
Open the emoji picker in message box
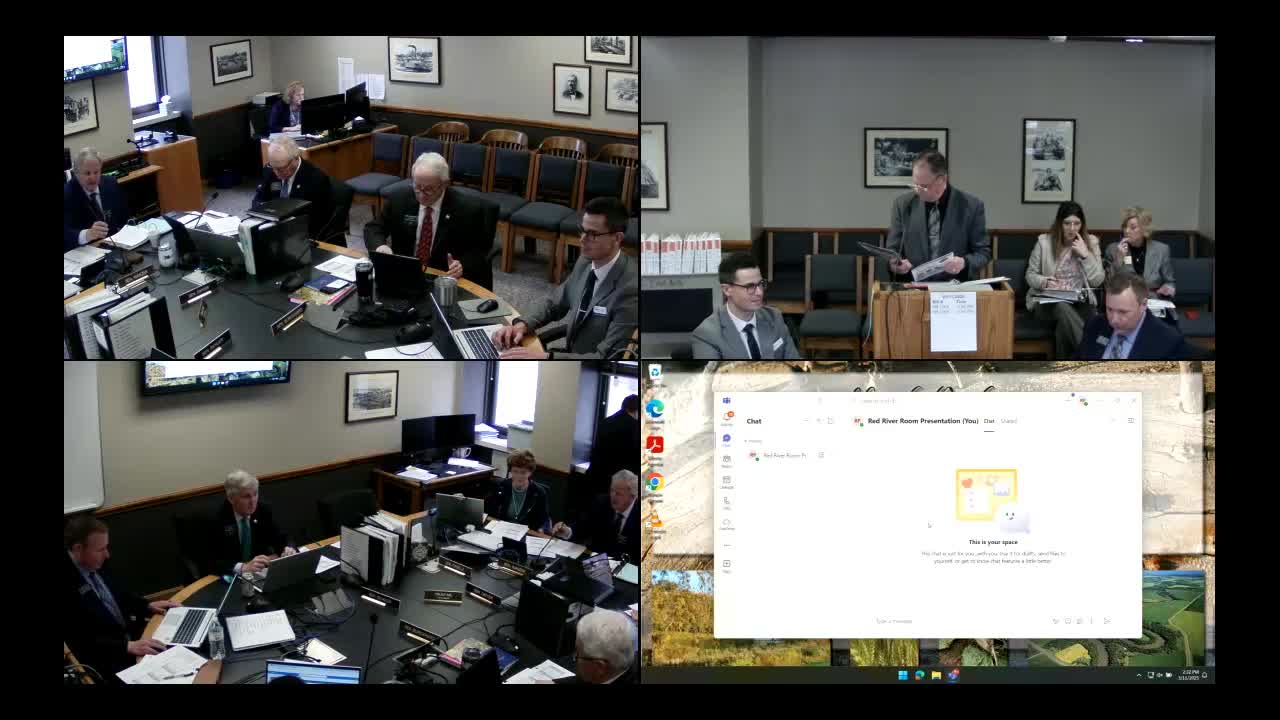[x=1067, y=621]
